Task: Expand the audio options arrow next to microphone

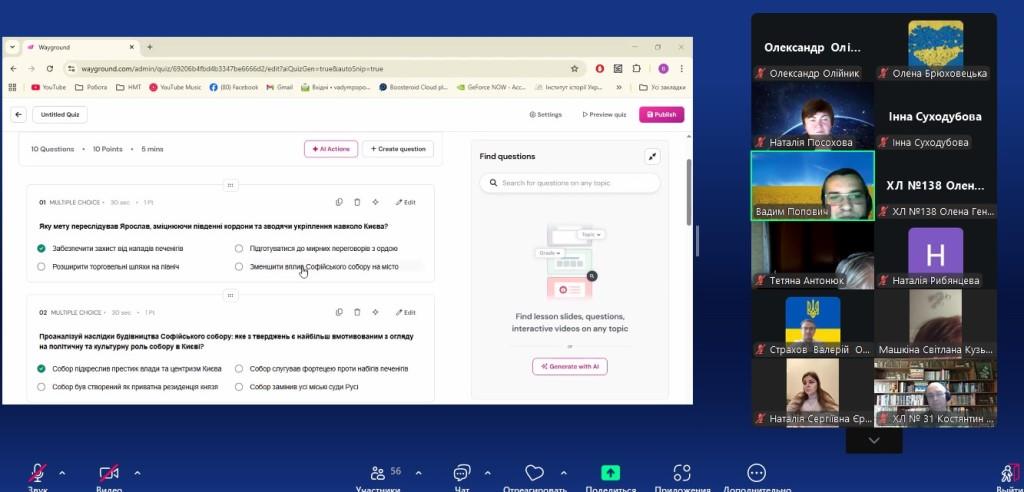Action: point(62,472)
